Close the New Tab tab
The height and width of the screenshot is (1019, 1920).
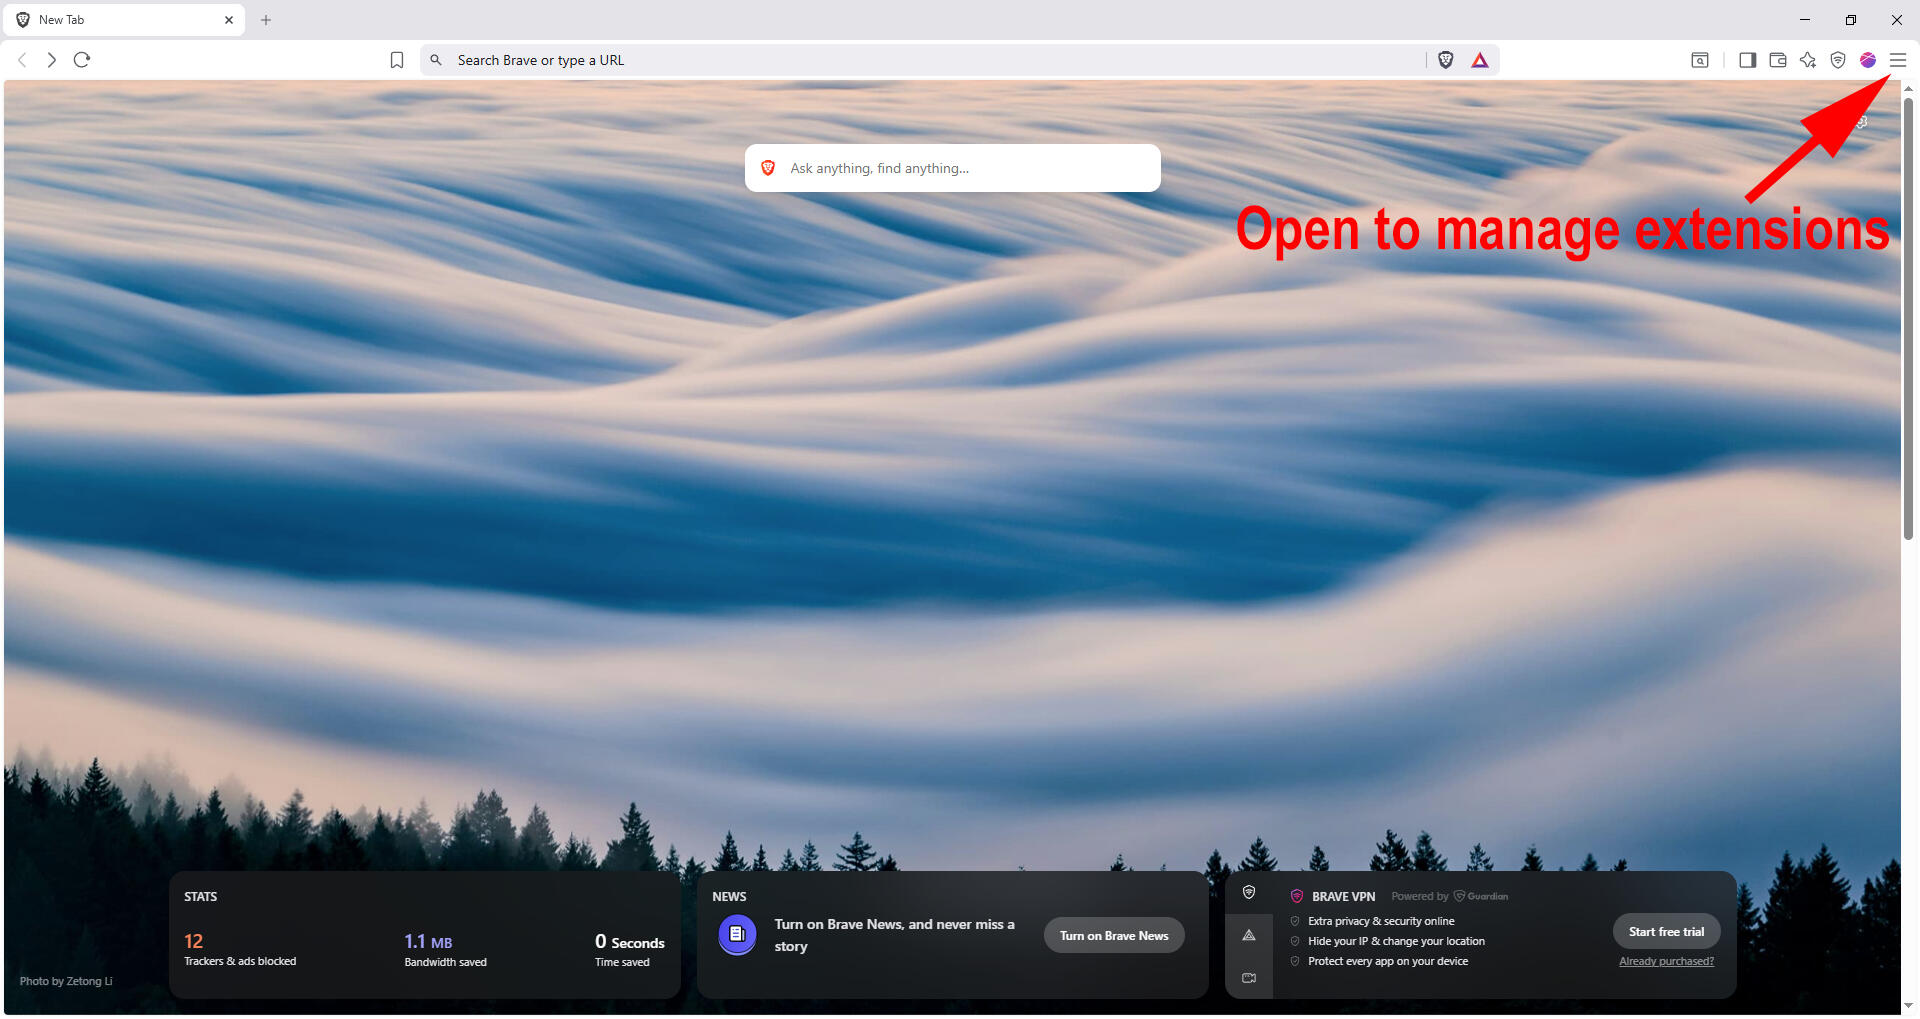[x=229, y=20]
